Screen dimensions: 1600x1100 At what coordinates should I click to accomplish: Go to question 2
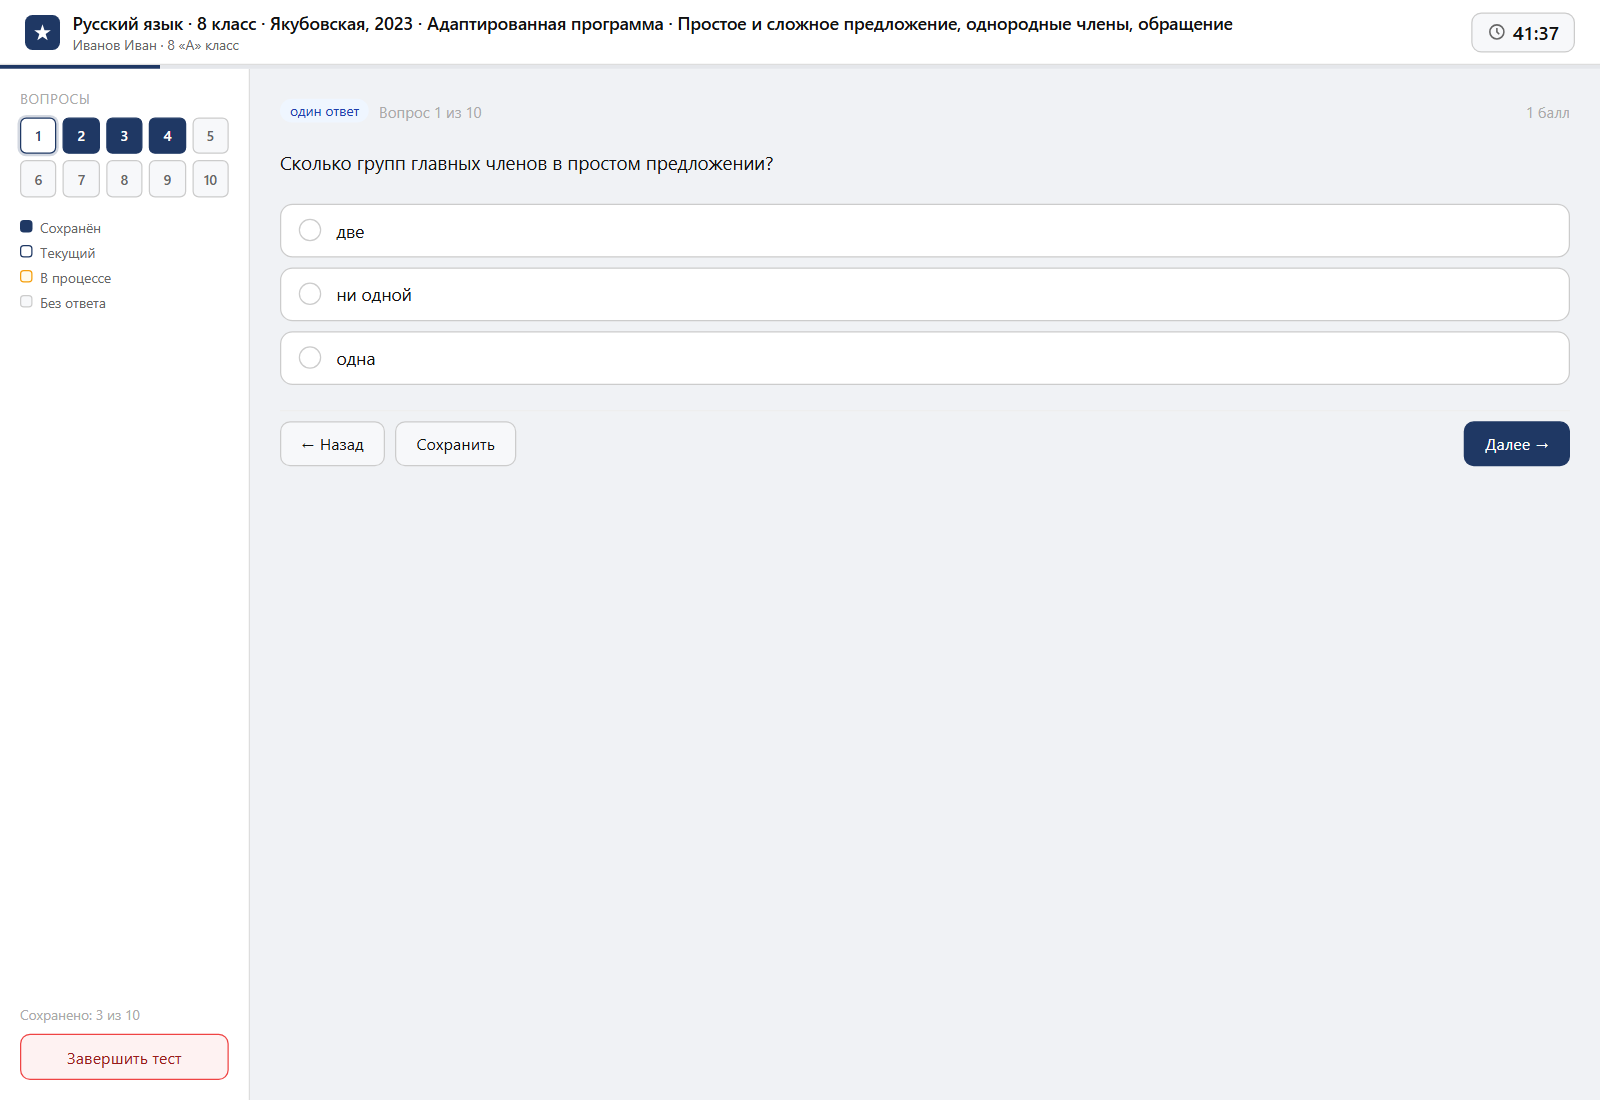tap(81, 136)
